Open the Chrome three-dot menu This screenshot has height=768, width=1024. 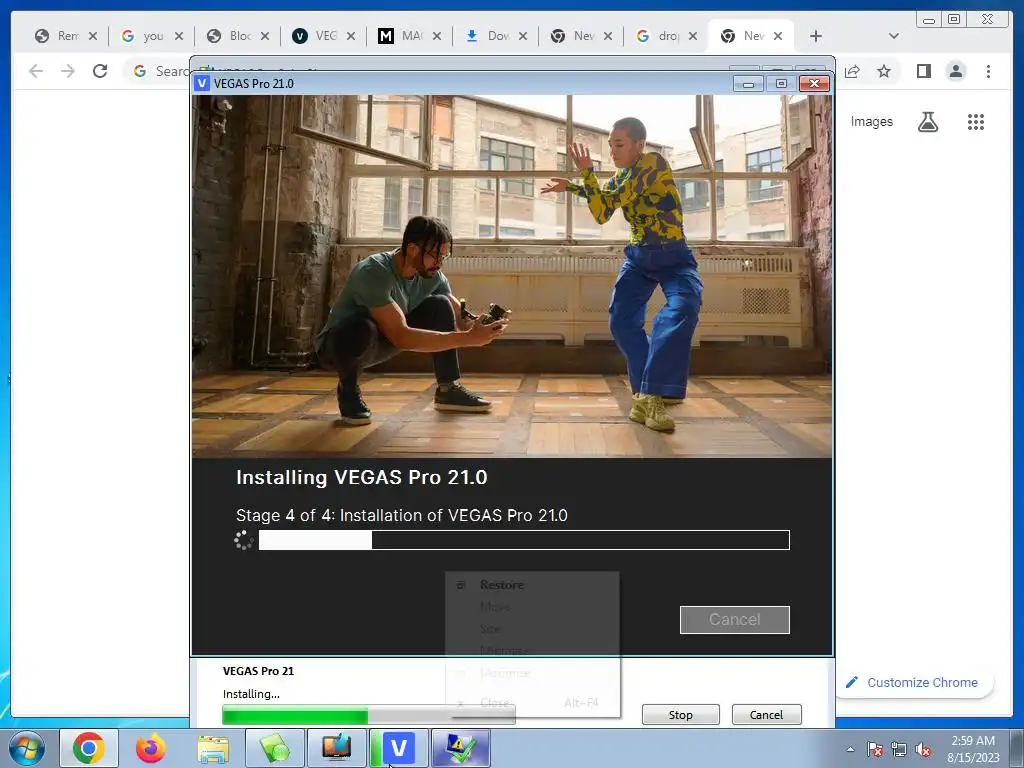988,71
